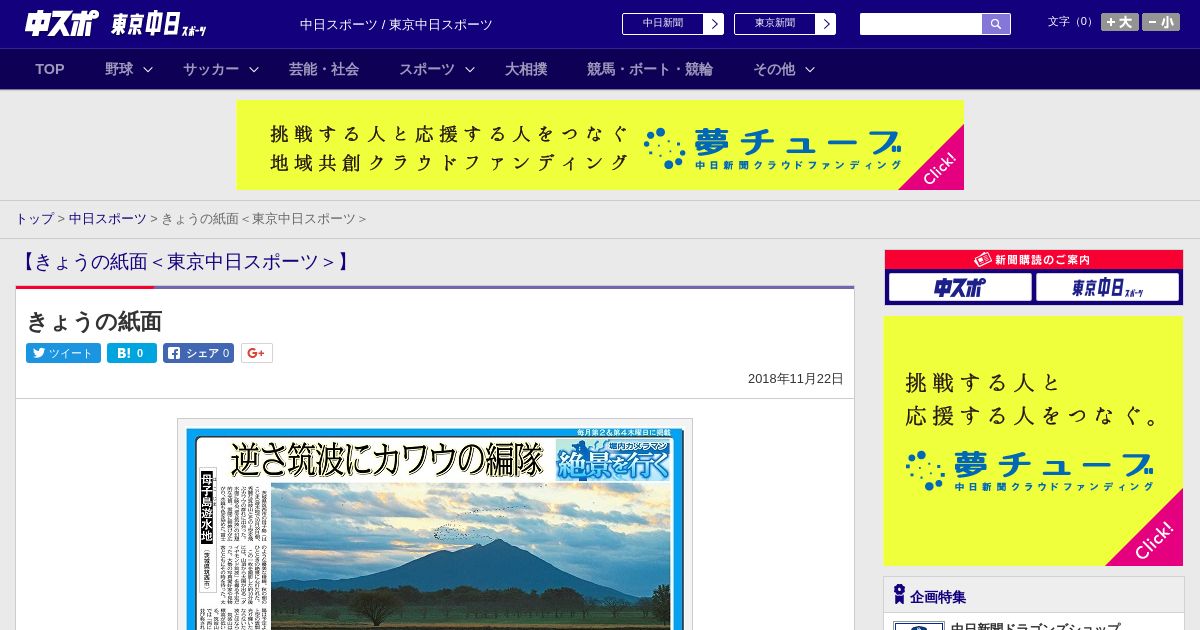Open 【きょうの紙面＜東京中日スポーツ＞】 heading link
Viewport: 1200px width, 630px height.
(x=185, y=262)
